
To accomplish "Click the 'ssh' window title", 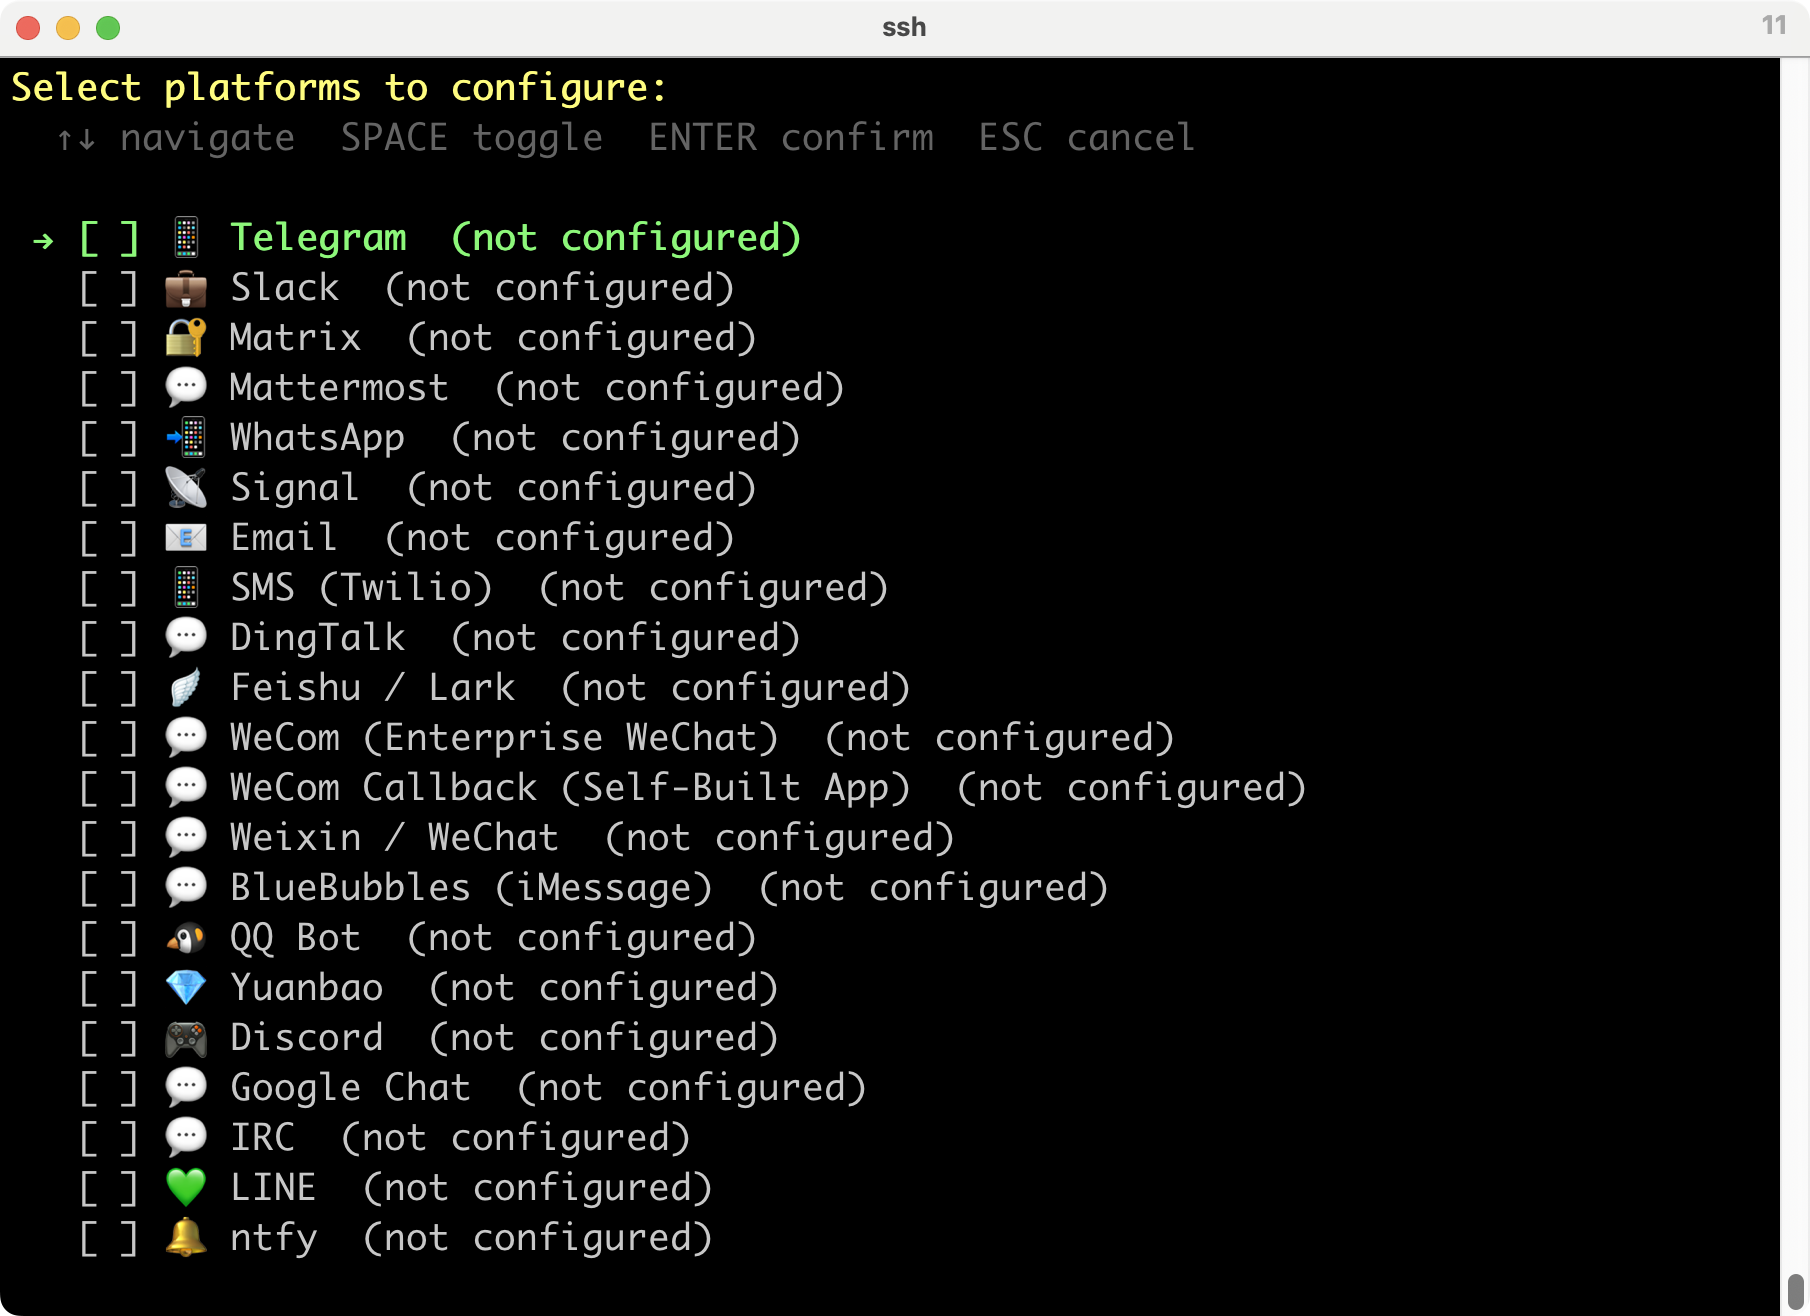I will [904, 27].
